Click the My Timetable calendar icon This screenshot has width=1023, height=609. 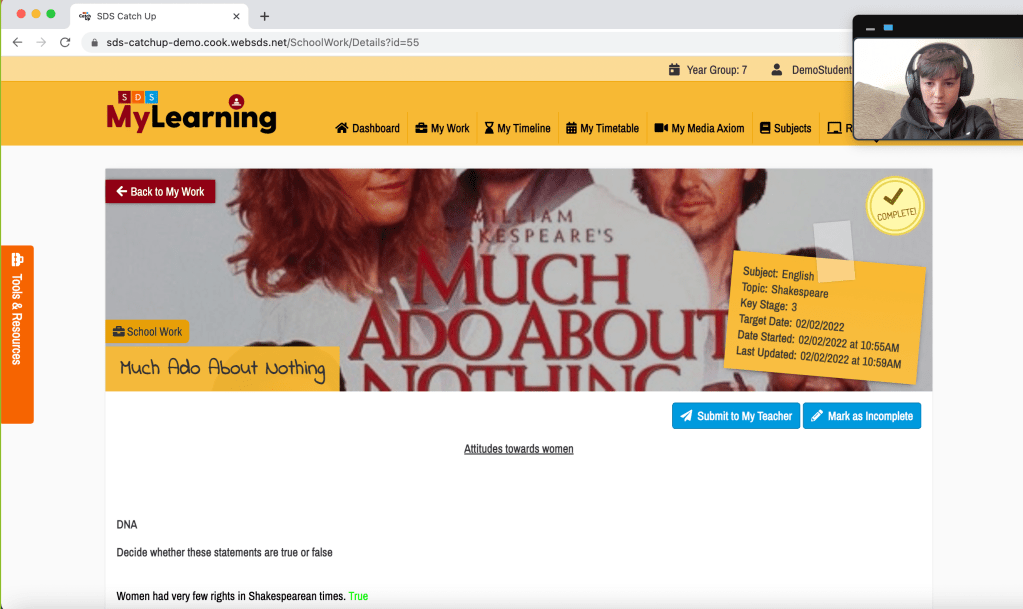(x=571, y=128)
